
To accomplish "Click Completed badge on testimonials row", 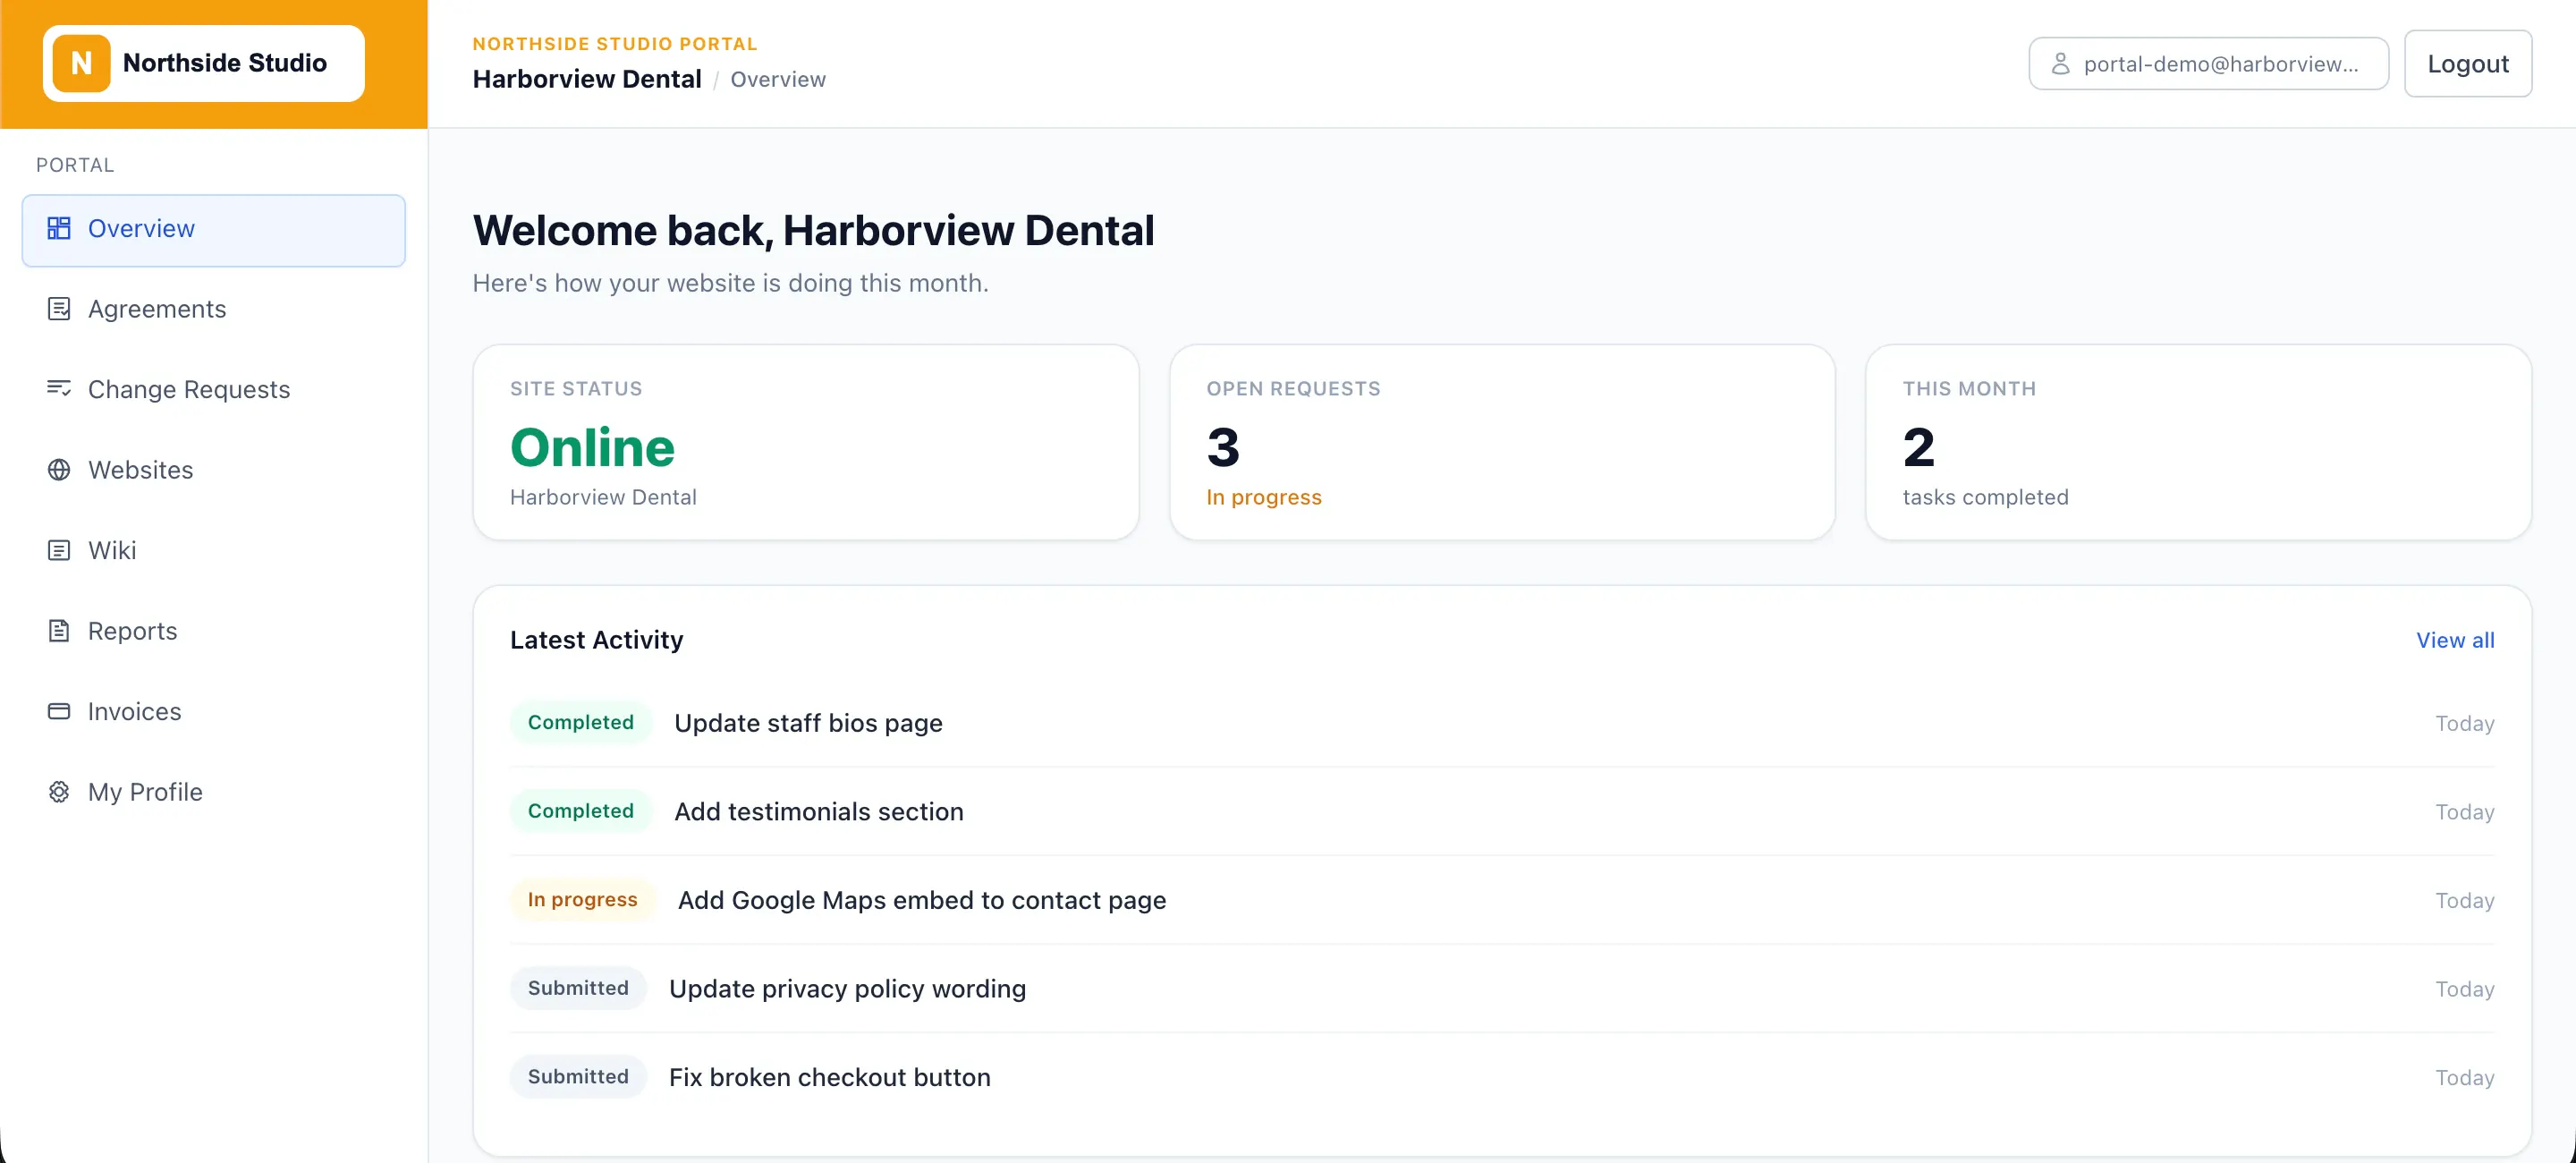I will point(581,811).
